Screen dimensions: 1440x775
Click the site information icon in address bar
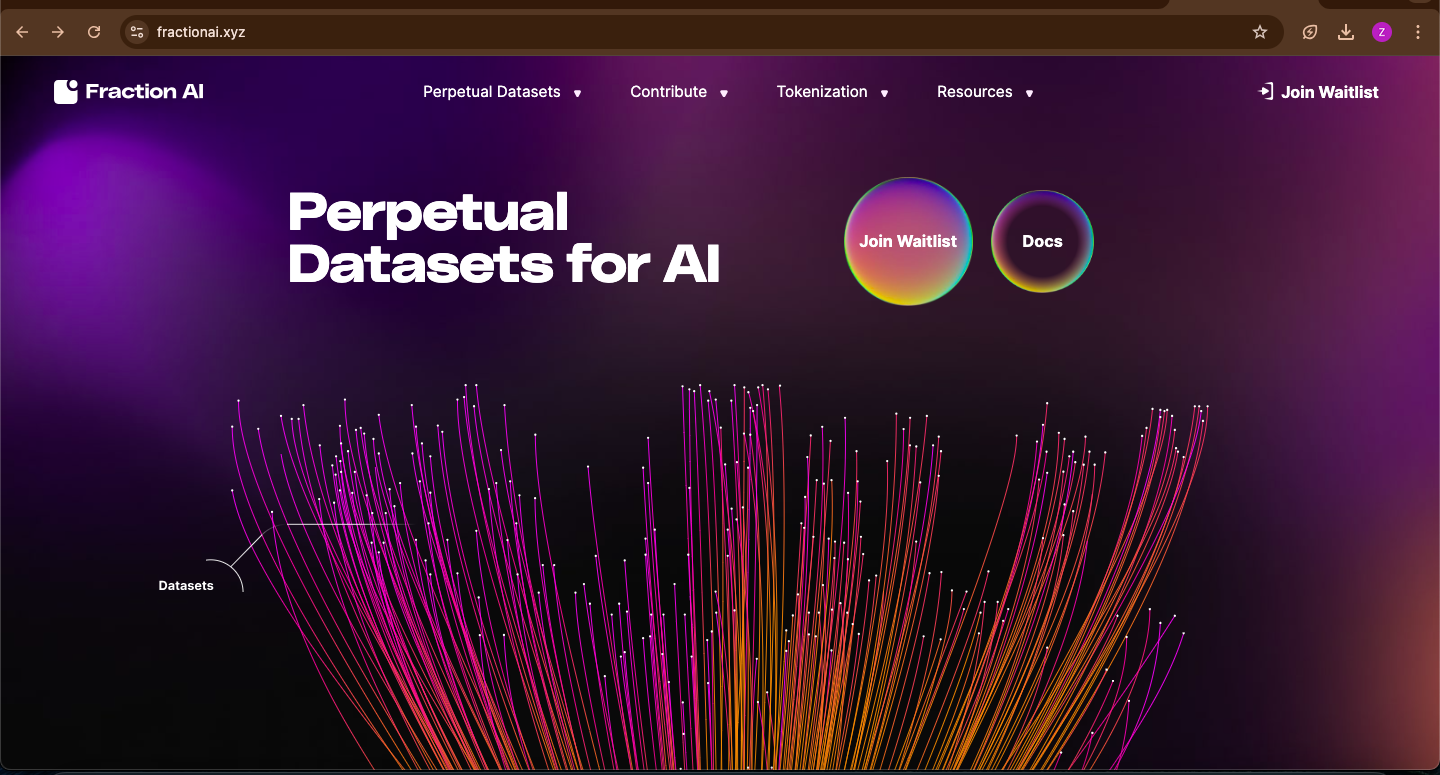point(136,31)
